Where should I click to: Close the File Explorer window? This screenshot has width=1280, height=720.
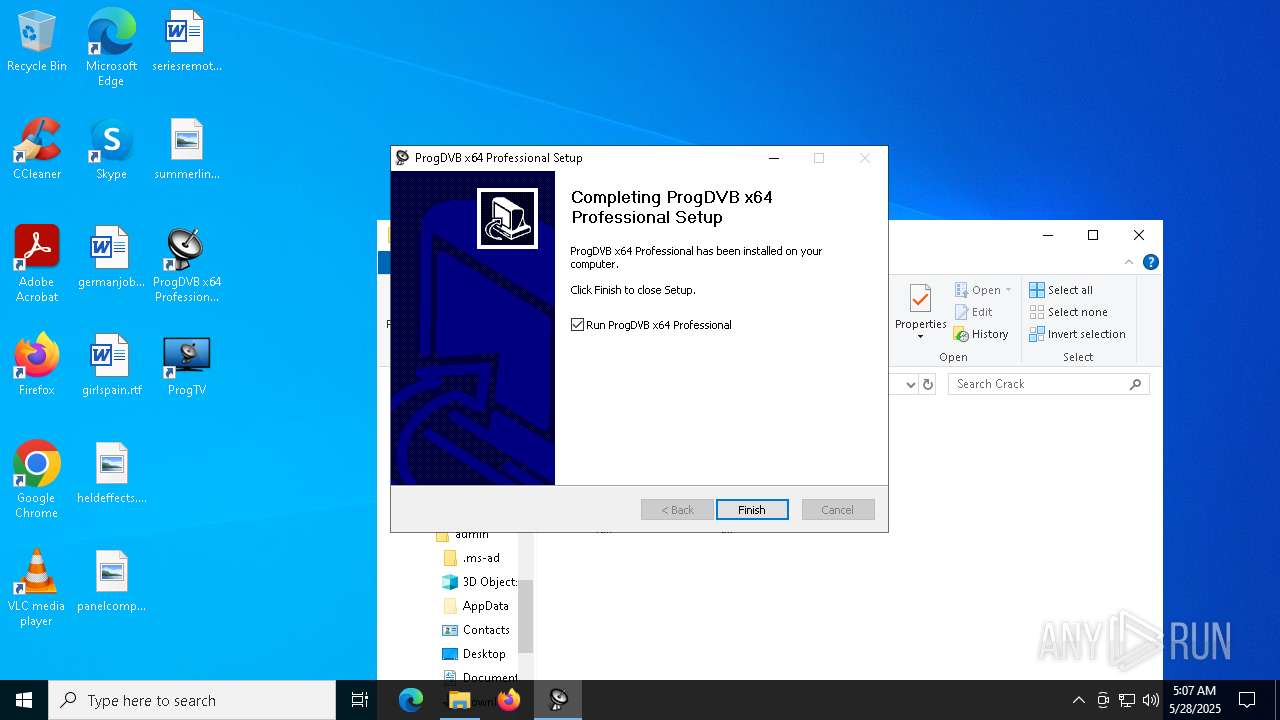[1139, 235]
